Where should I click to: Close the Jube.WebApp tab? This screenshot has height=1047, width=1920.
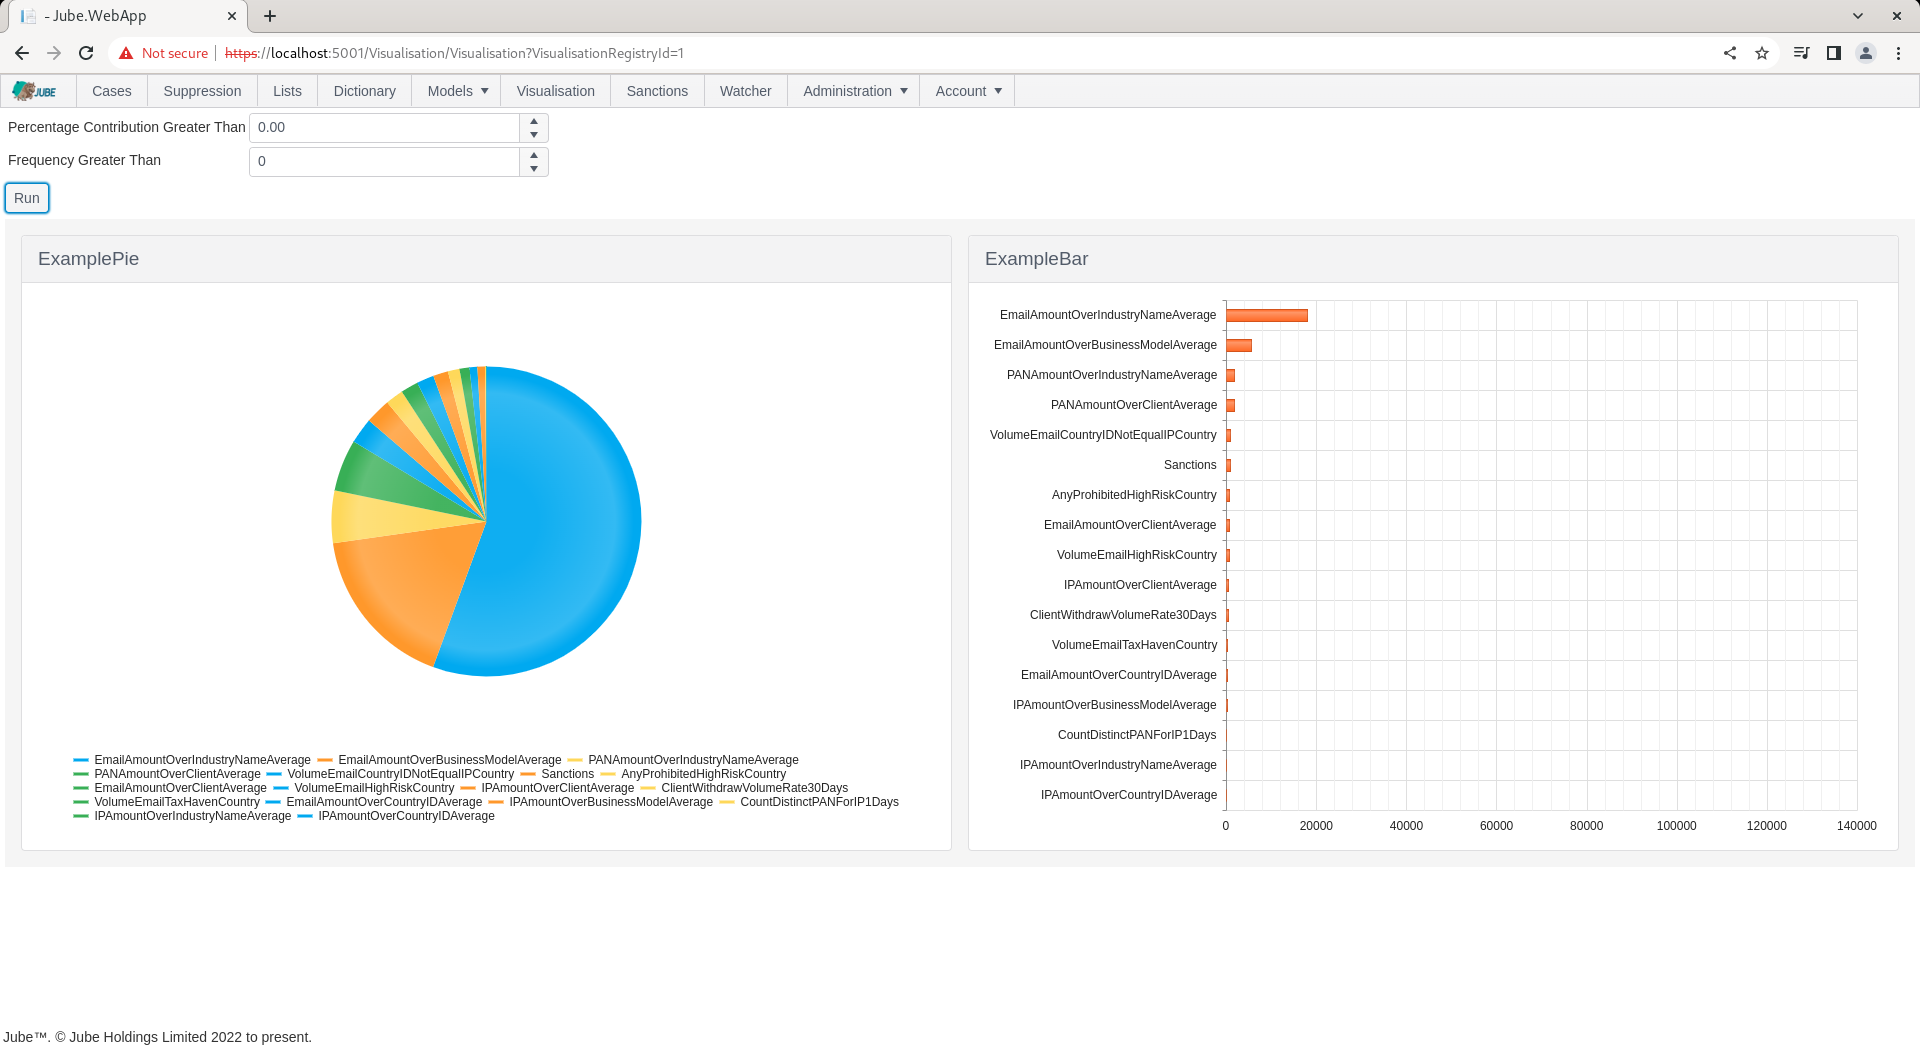[x=232, y=16]
